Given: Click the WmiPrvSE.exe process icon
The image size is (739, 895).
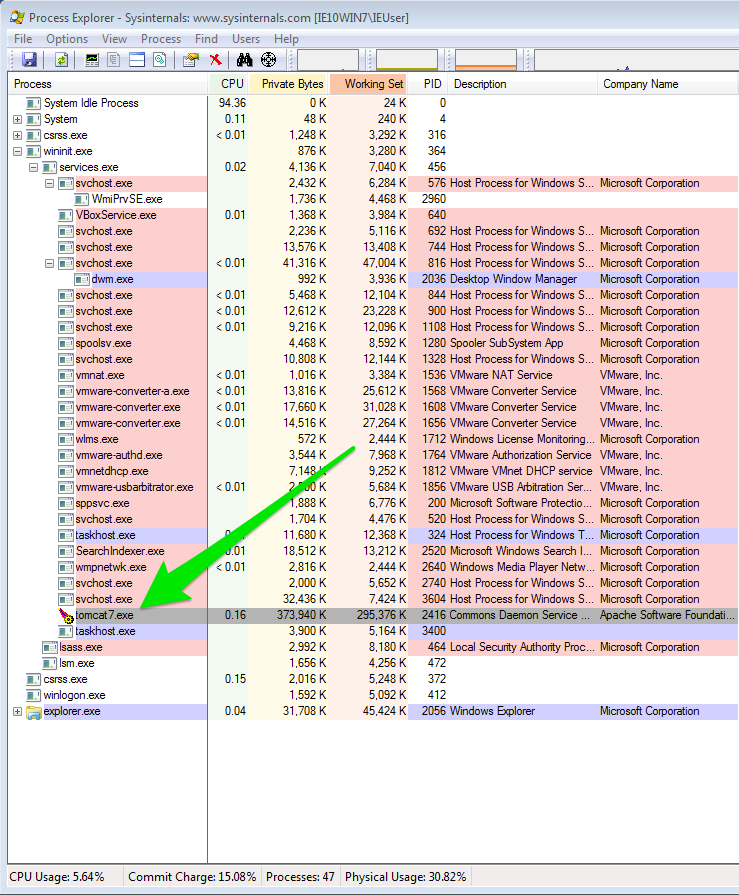Looking at the screenshot, I should click(82, 199).
